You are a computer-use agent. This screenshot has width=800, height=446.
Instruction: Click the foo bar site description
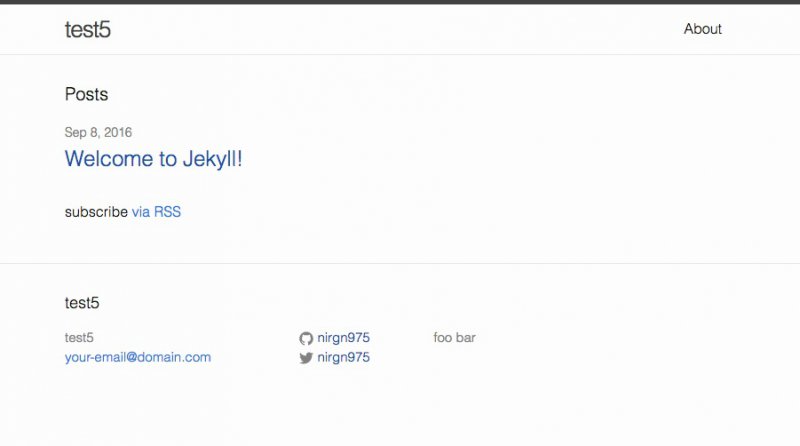coord(454,338)
